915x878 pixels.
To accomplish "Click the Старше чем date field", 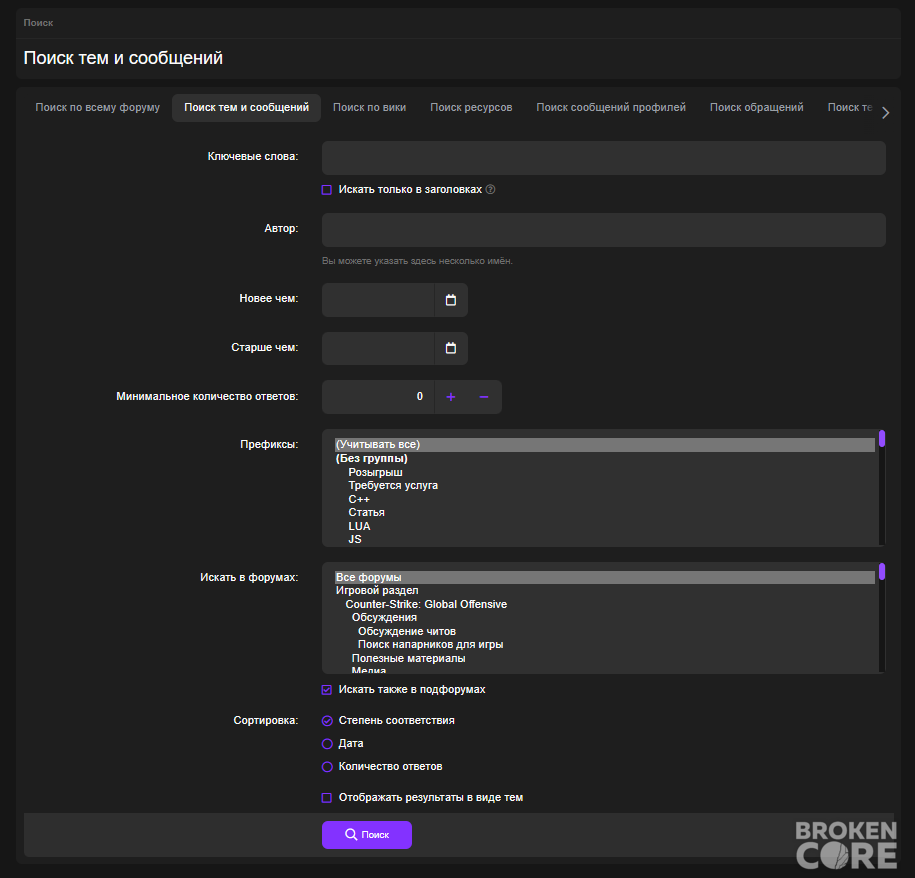I will (378, 348).
